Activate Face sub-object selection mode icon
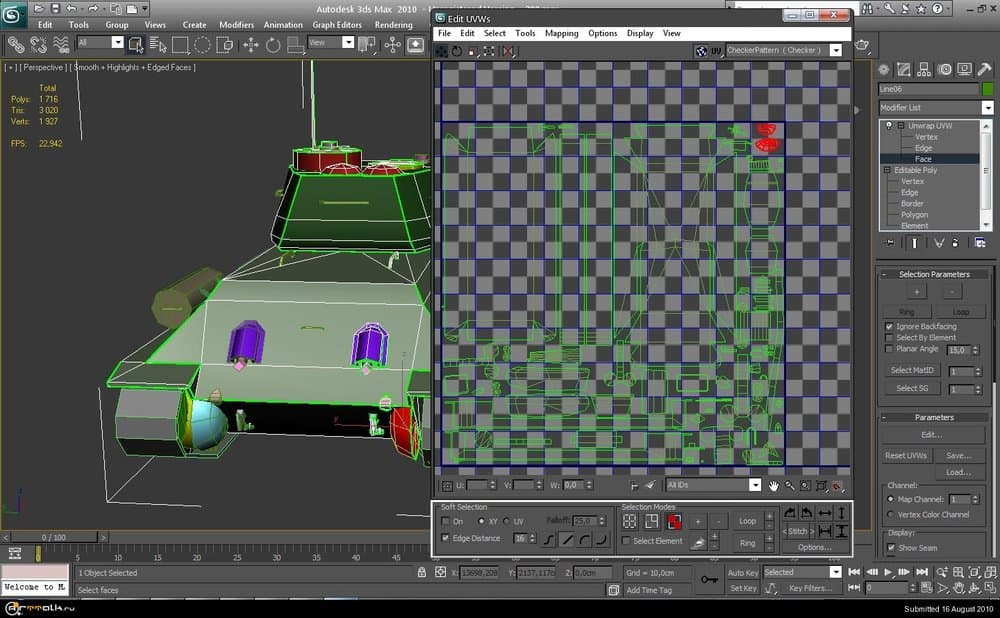1000x618 pixels. [675, 521]
